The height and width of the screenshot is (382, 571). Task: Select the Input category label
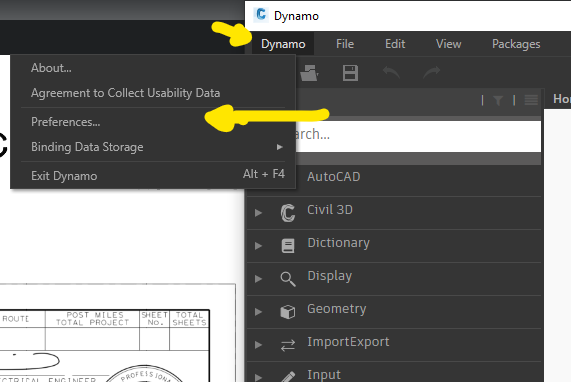pyautogui.click(x=324, y=375)
